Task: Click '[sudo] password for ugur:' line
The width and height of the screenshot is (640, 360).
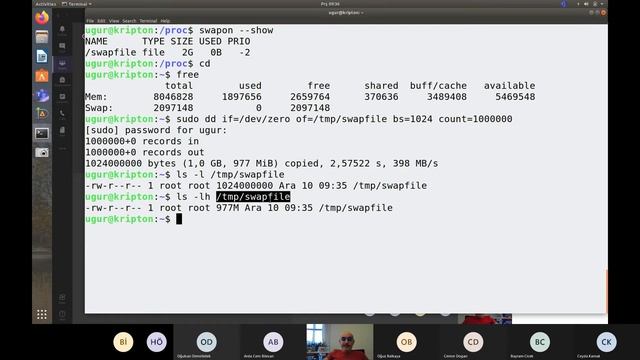Action: 156,130
